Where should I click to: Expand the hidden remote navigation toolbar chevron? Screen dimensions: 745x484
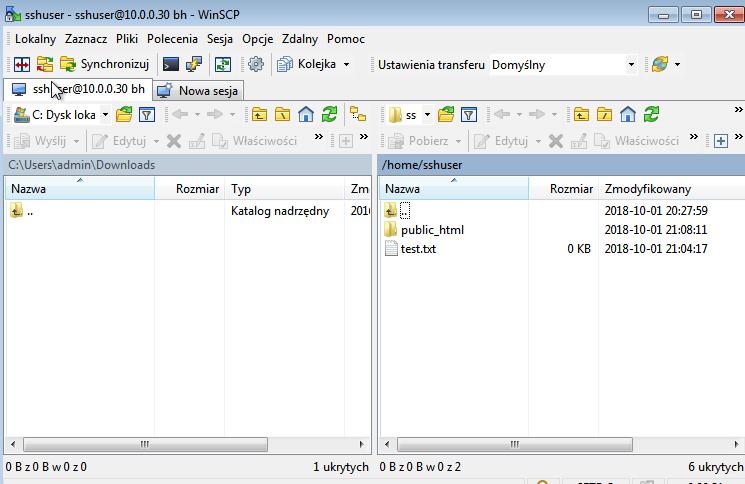(738, 110)
